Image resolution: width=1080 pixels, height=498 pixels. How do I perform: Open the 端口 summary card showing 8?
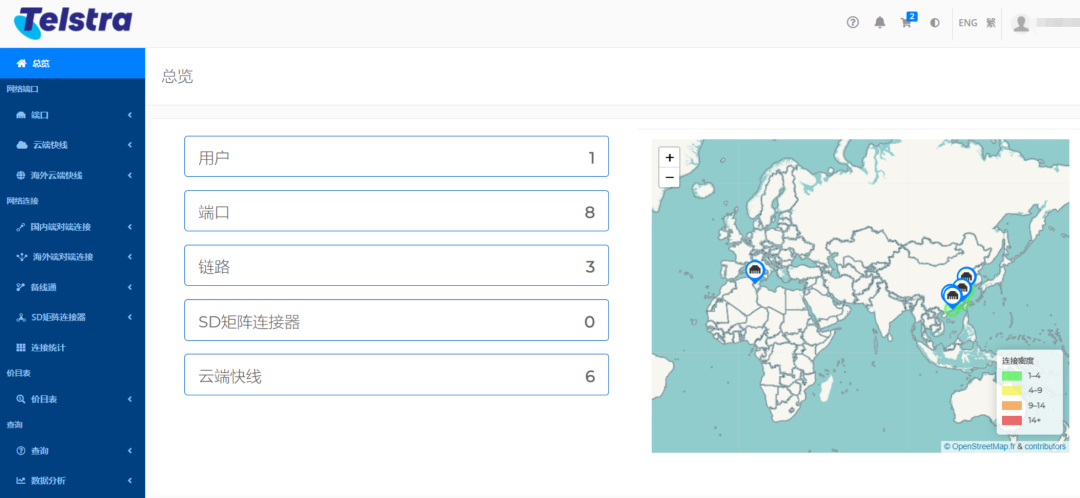click(x=396, y=212)
